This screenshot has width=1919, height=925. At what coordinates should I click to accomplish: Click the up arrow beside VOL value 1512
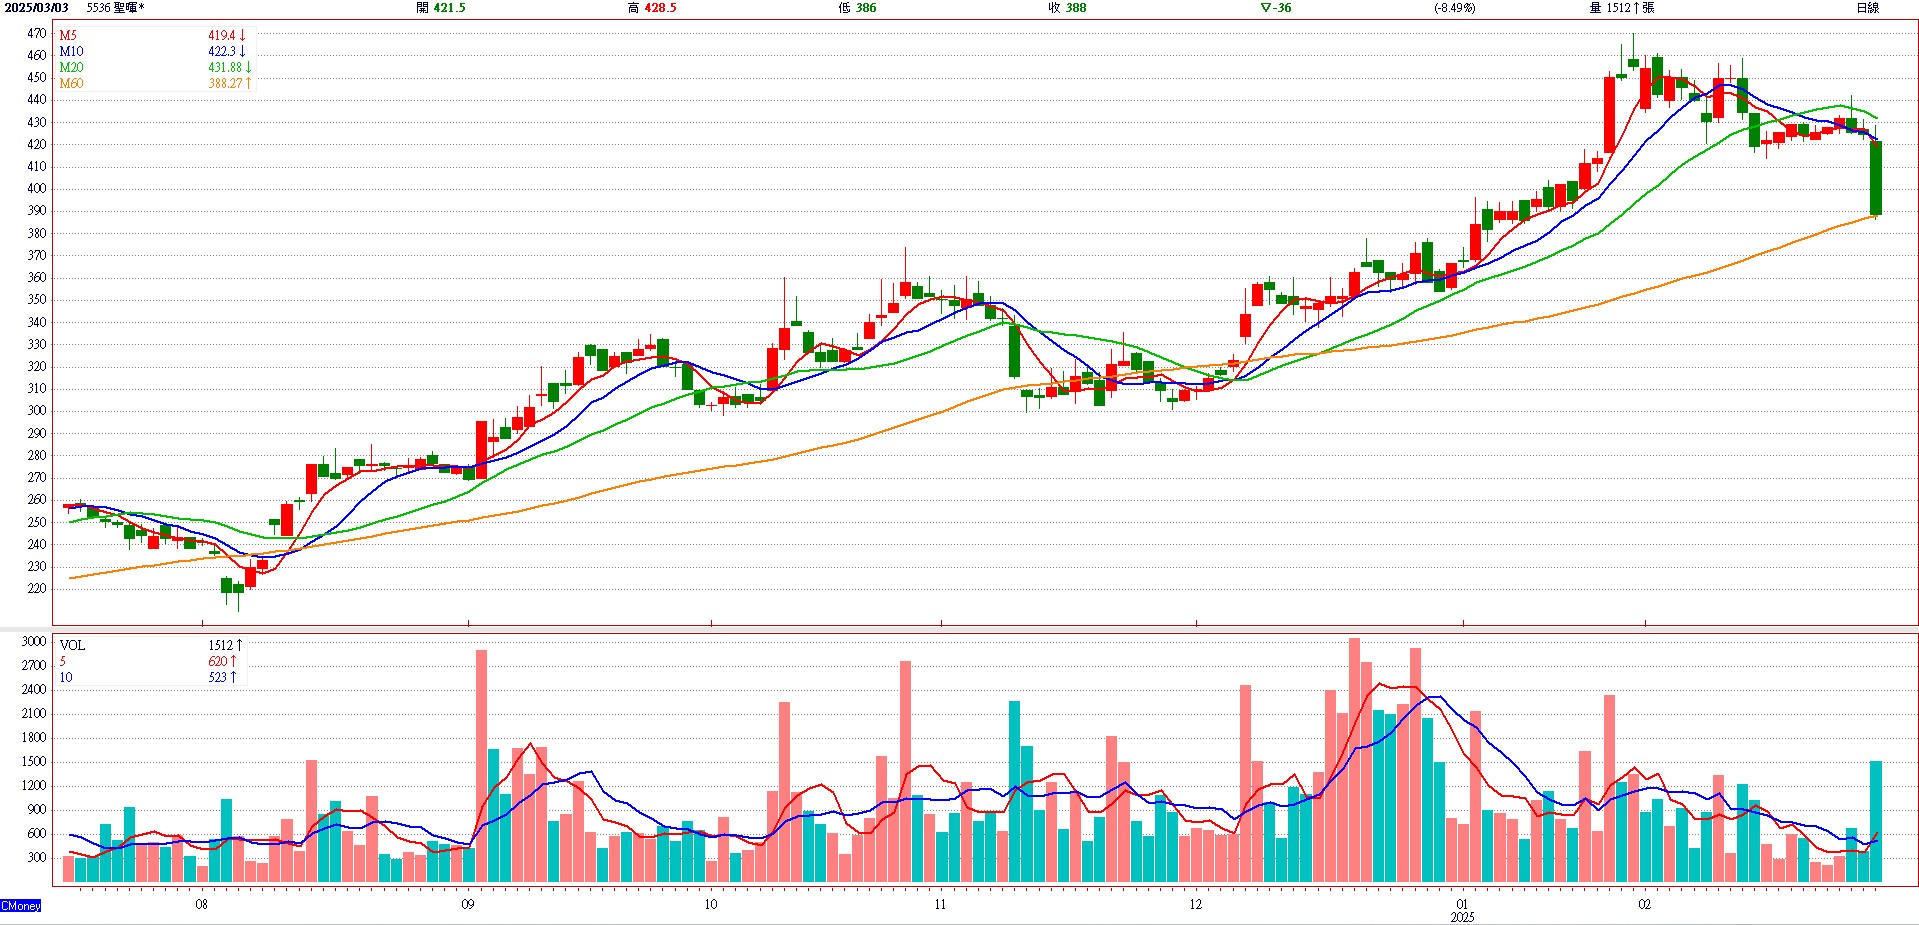(239, 645)
